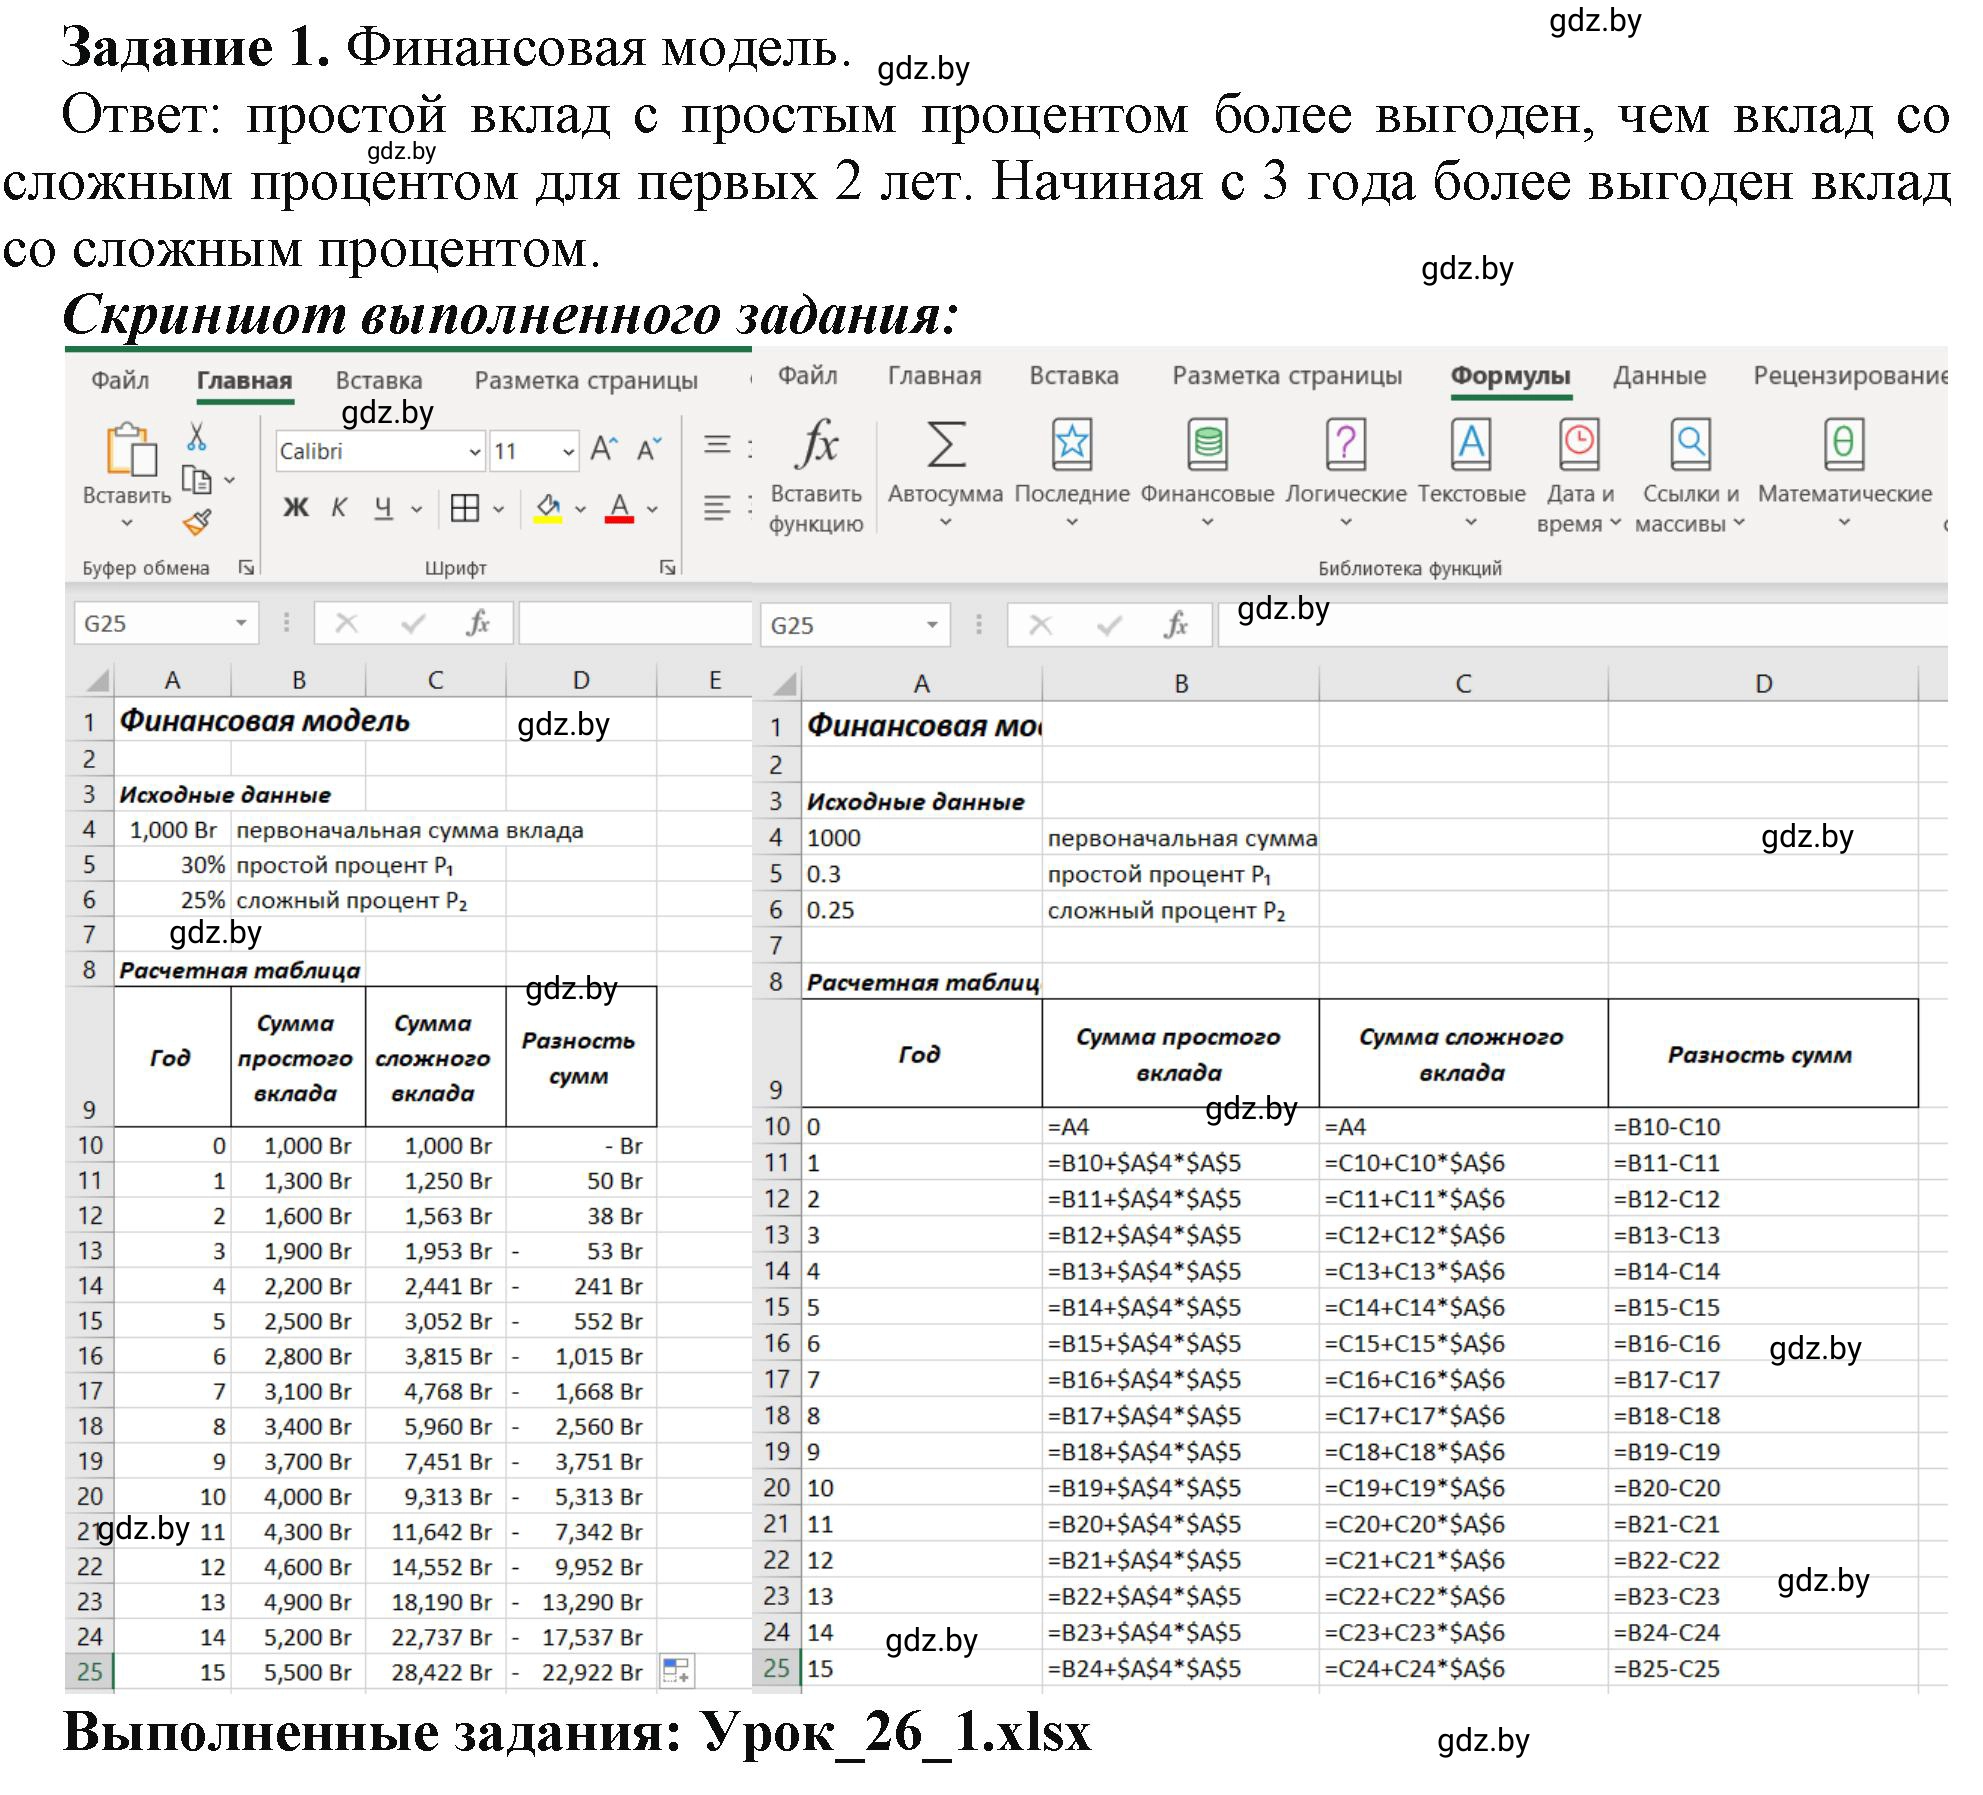Click fx insert function in right formula bar
Viewport: 1983px width, 1795px height.
pos(1176,625)
